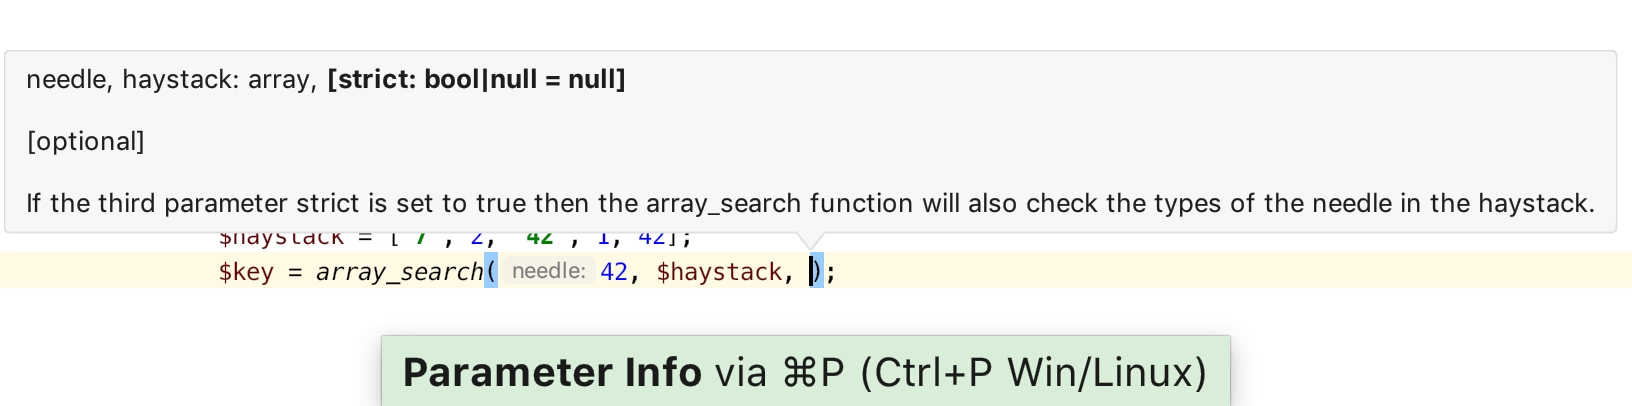Click the strict parameter description sentence
1632x406 pixels.
point(810,203)
